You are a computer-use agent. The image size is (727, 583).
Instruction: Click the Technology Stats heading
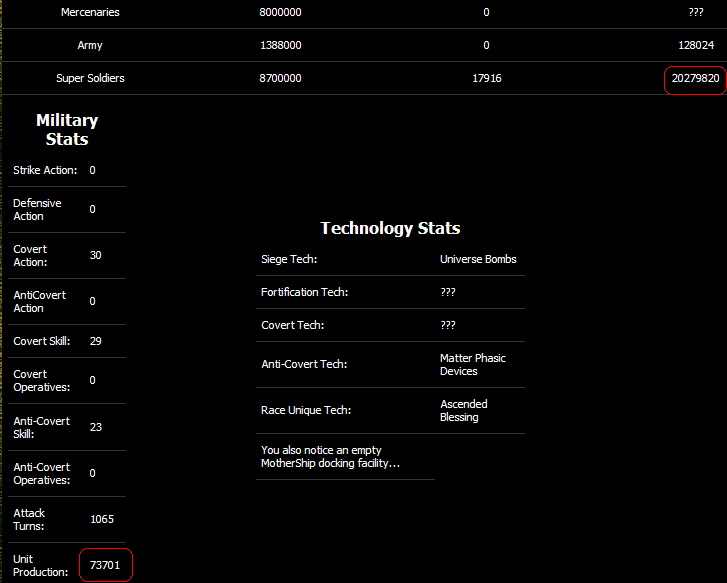[x=390, y=228]
